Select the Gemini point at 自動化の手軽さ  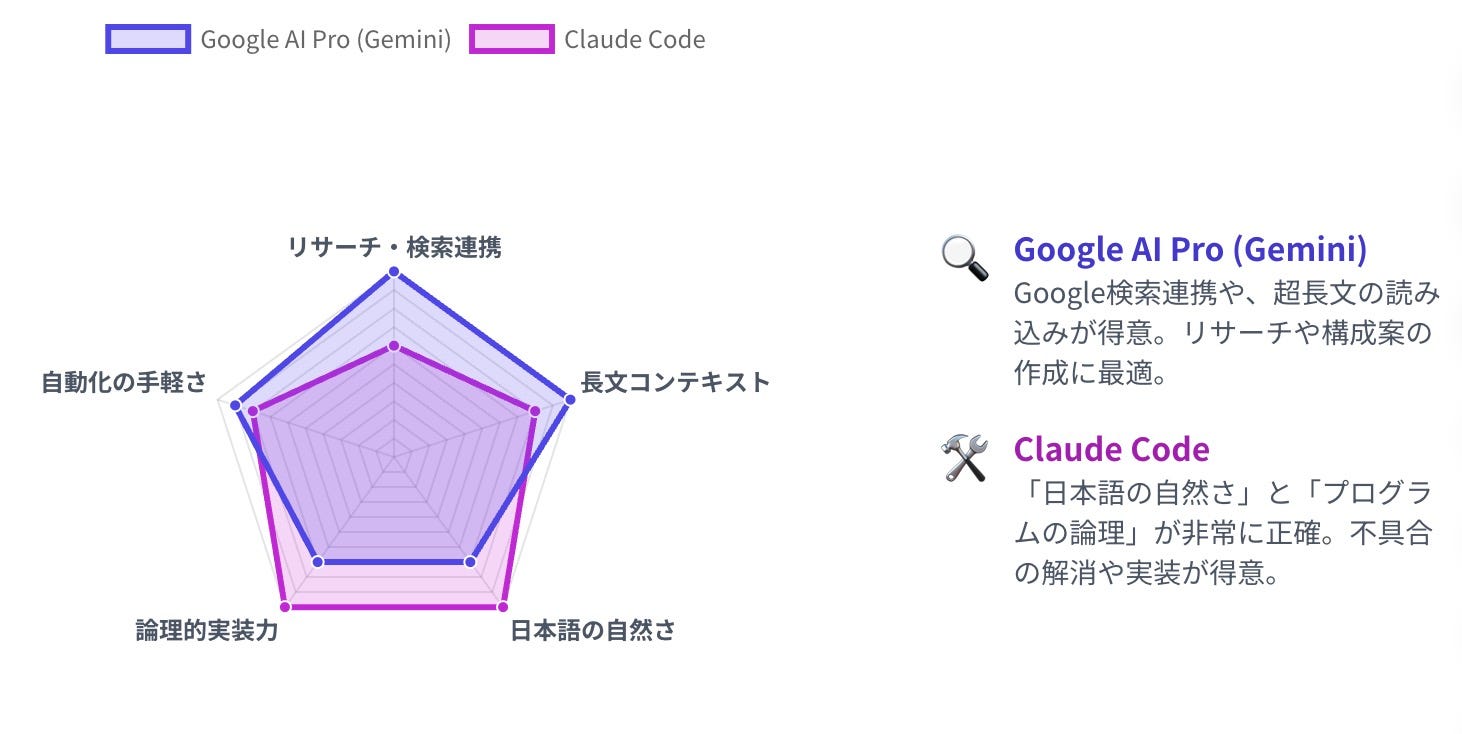coord(236,405)
